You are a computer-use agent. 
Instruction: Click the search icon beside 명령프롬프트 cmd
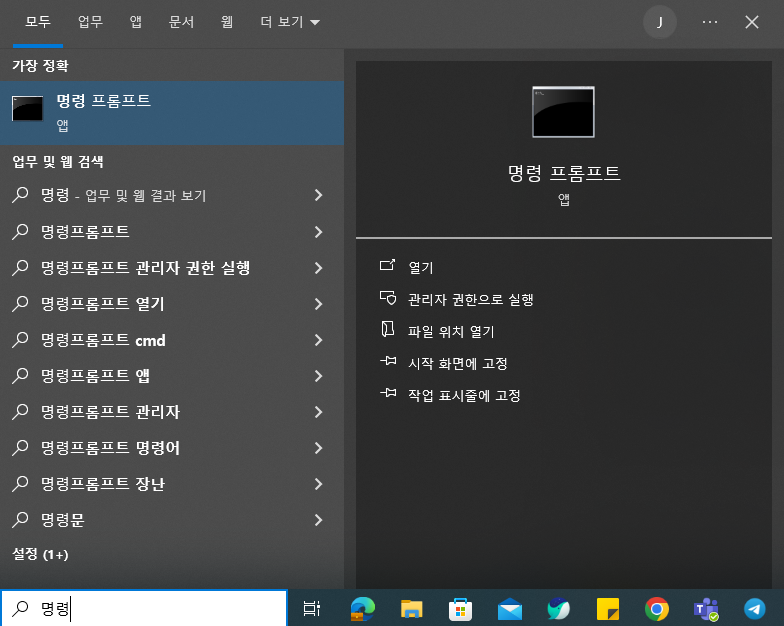[20, 340]
